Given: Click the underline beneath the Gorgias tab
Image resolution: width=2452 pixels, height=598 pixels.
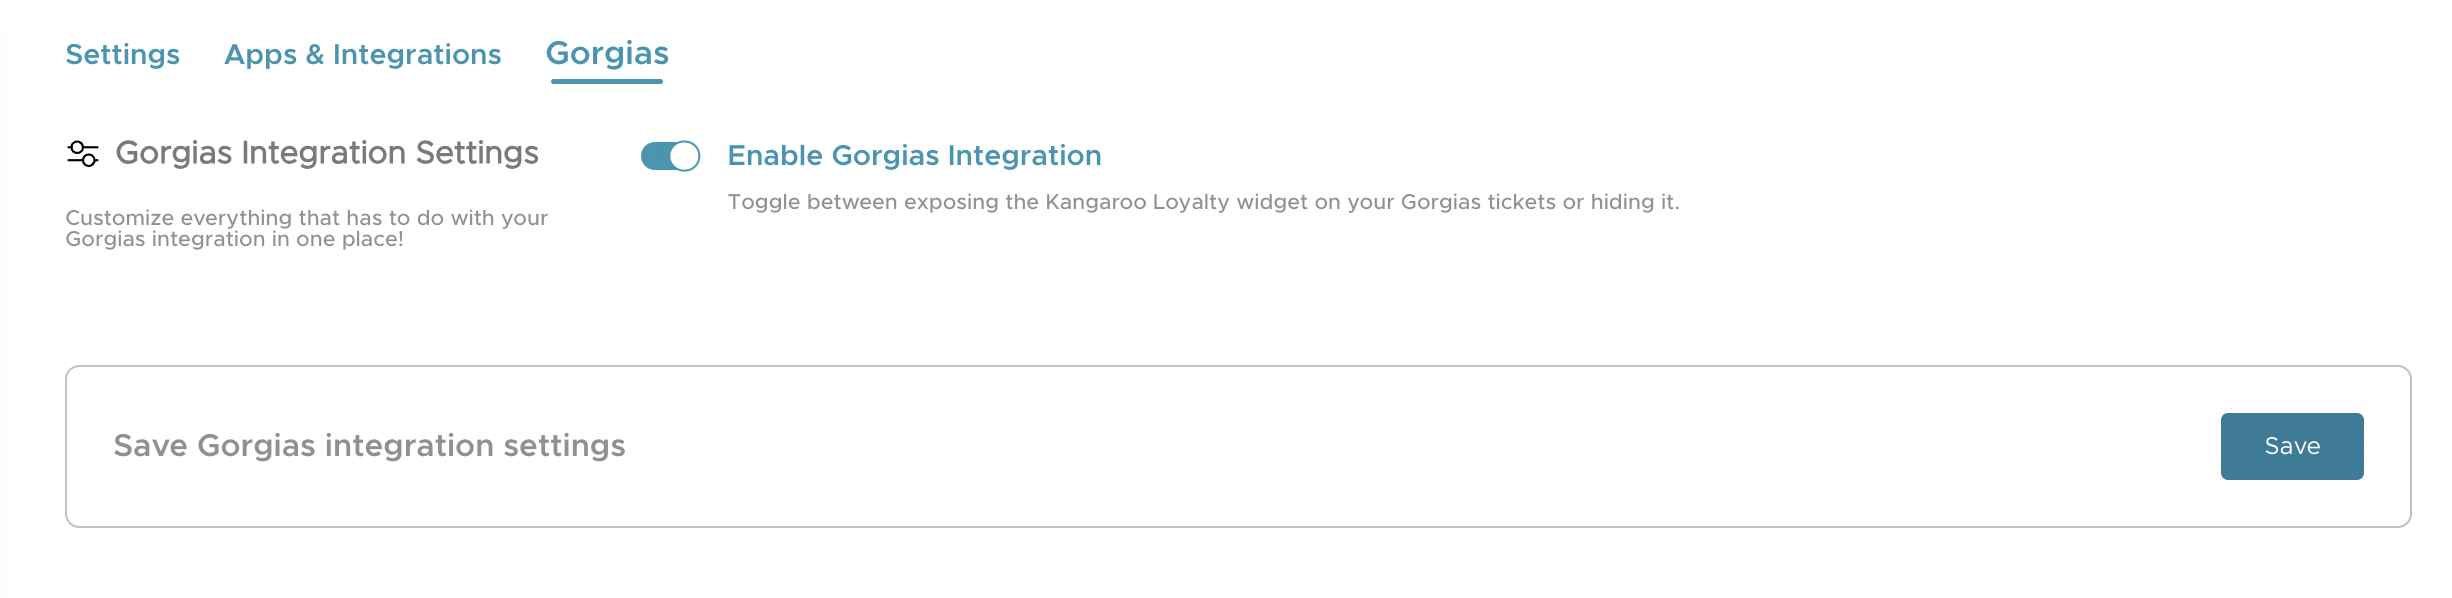Looking at the screenshot, I should [607, 81].
